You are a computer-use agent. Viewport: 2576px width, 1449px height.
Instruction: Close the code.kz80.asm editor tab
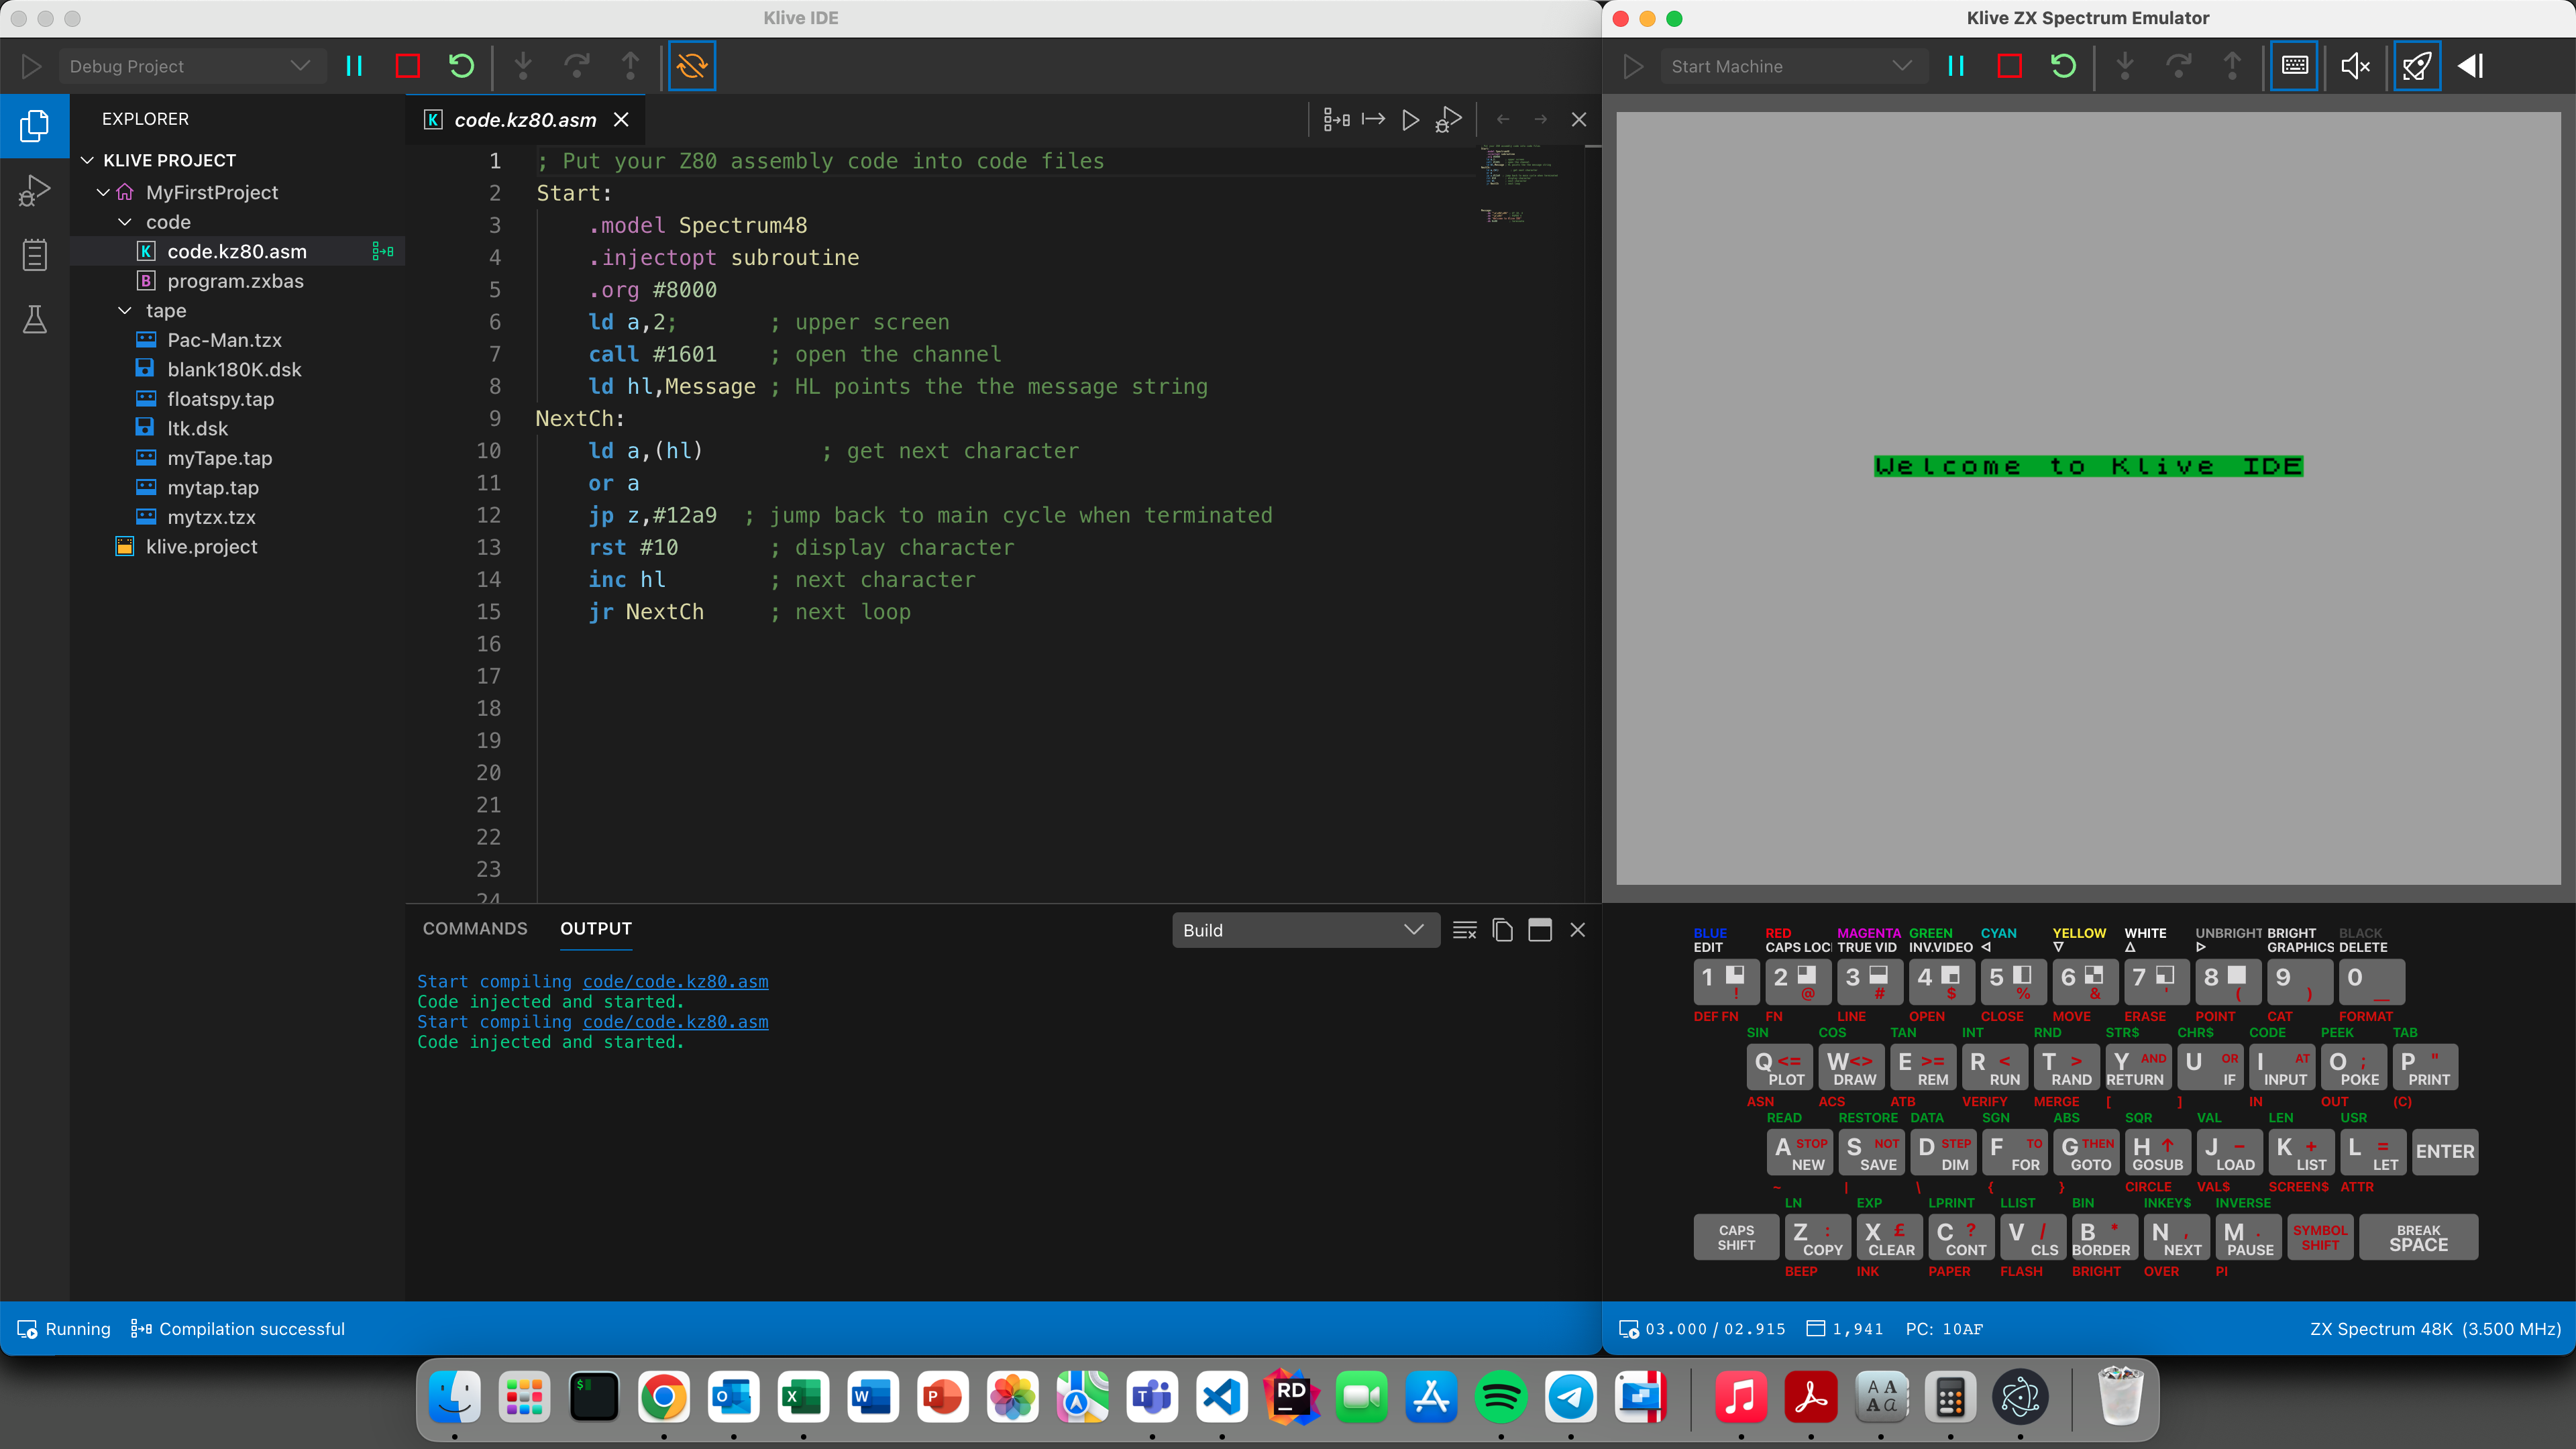coord(621,120)
